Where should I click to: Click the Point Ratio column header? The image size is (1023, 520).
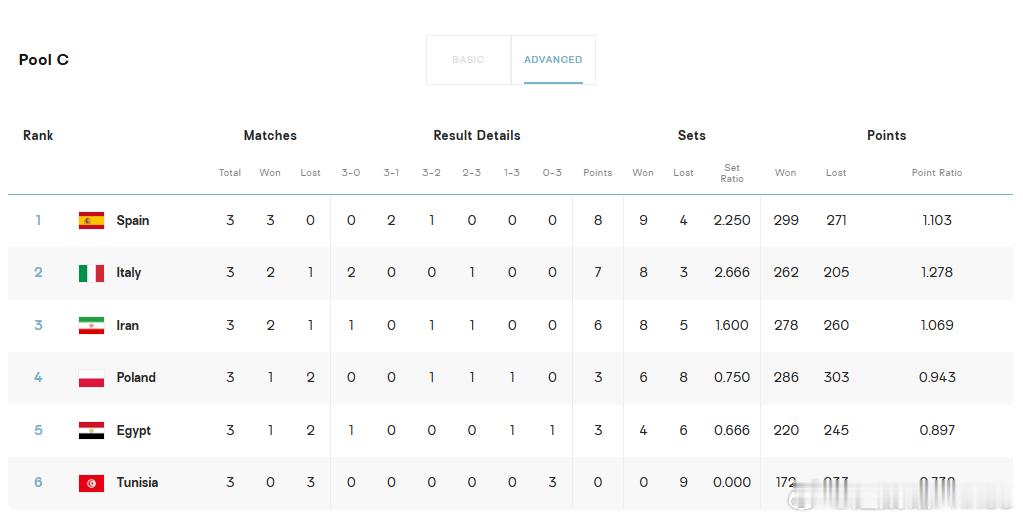pyautogui.click(x=937, y=173)
